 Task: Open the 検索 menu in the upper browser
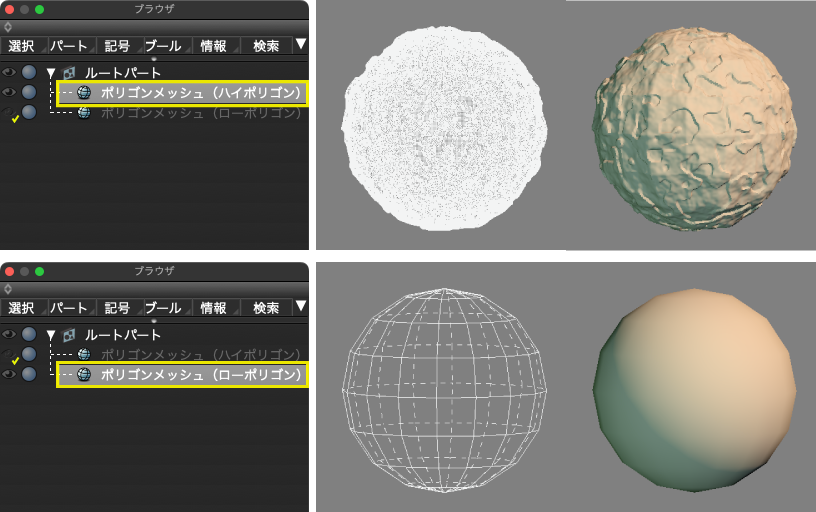266,46
